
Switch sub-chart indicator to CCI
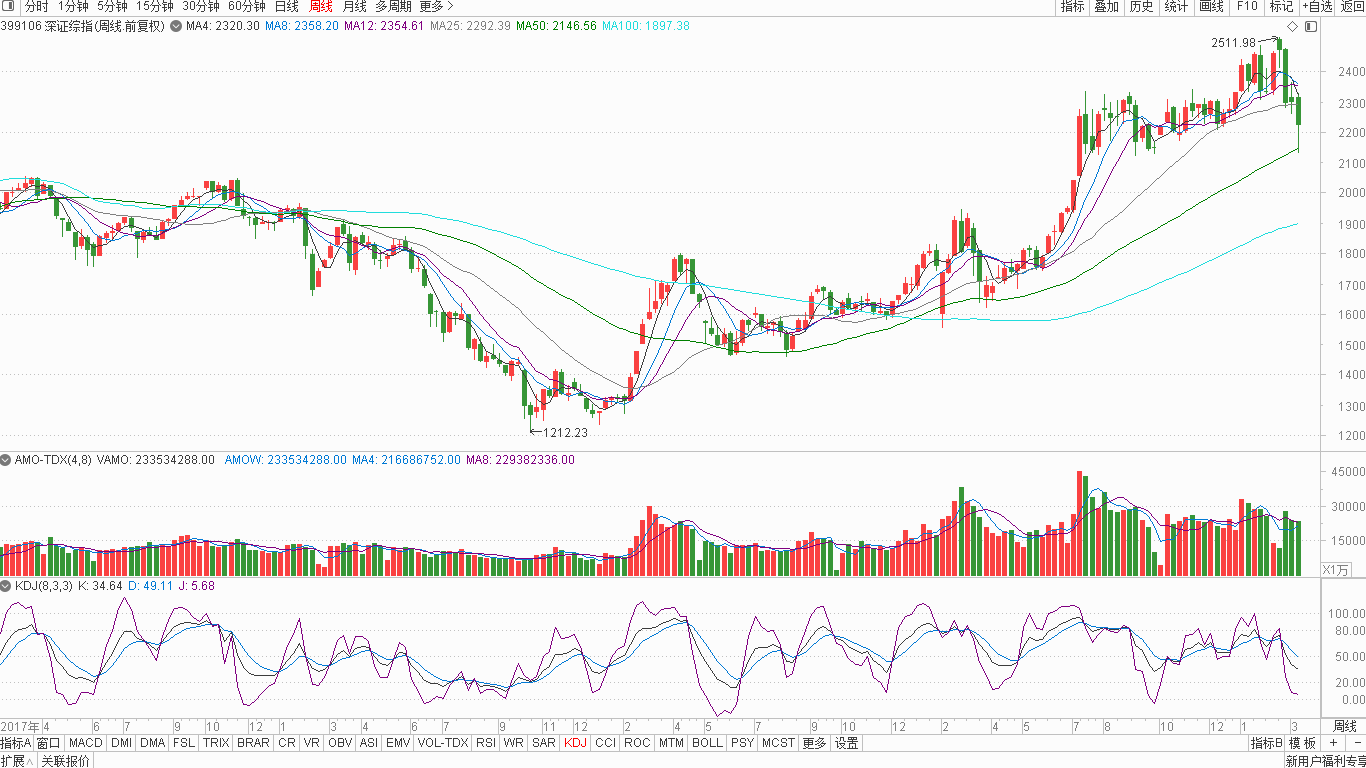click(x=606, y=743)
